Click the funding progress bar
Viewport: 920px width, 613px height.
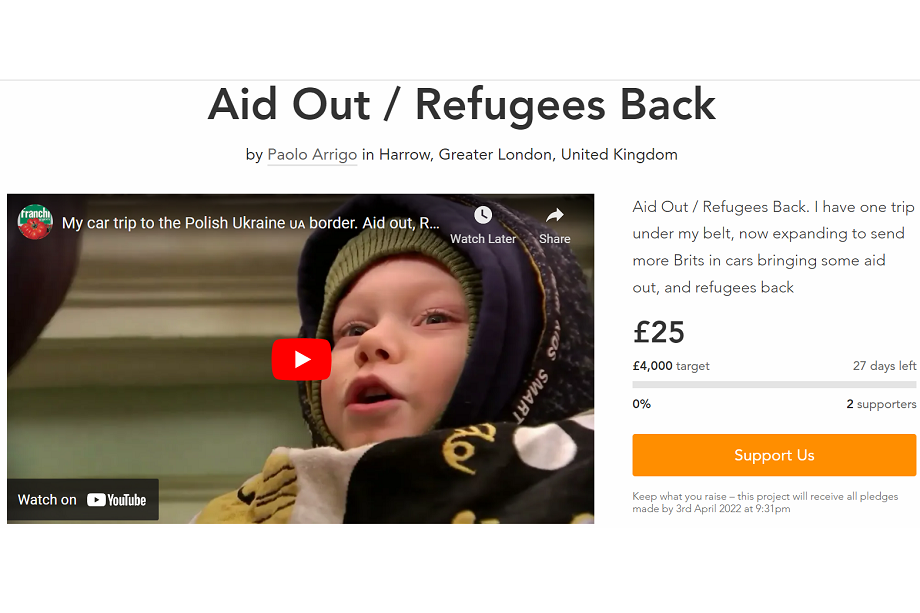[x=774, y=385]
